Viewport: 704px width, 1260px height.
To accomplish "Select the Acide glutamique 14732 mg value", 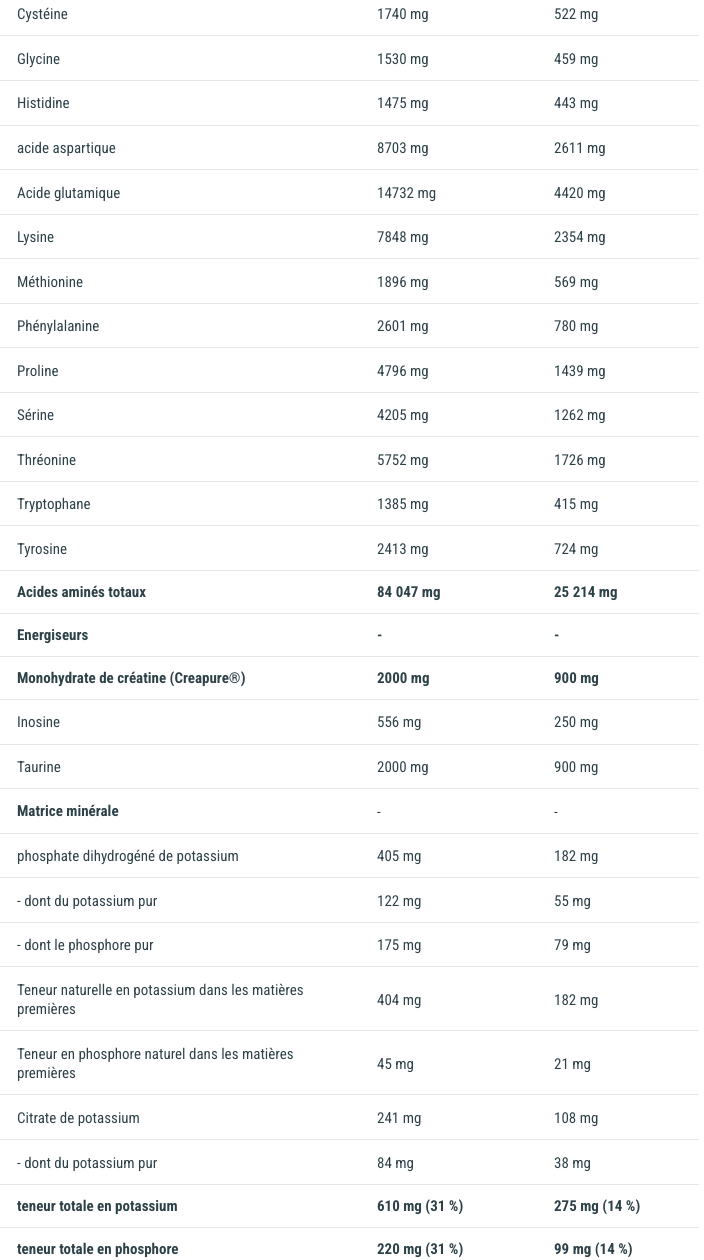I will pos(406,193).
